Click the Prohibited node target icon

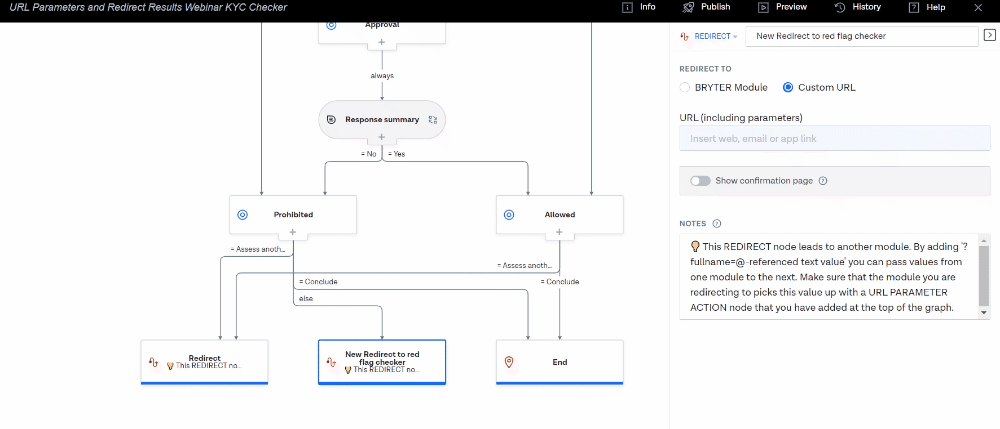click(x=242, y=215)
